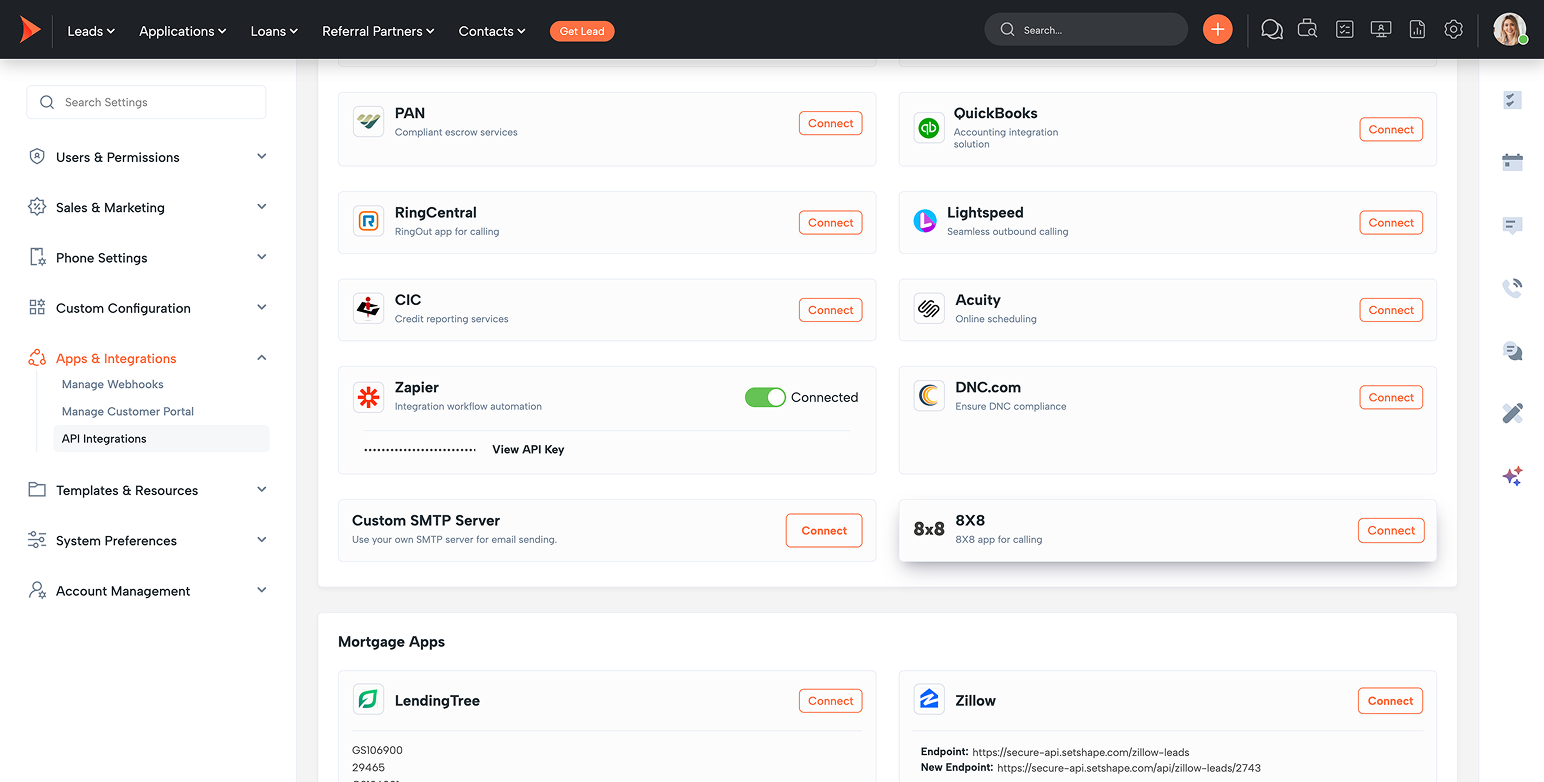Click the Zillow logo icon
This screenshot has height=782, width=1544.
(929, 699)
